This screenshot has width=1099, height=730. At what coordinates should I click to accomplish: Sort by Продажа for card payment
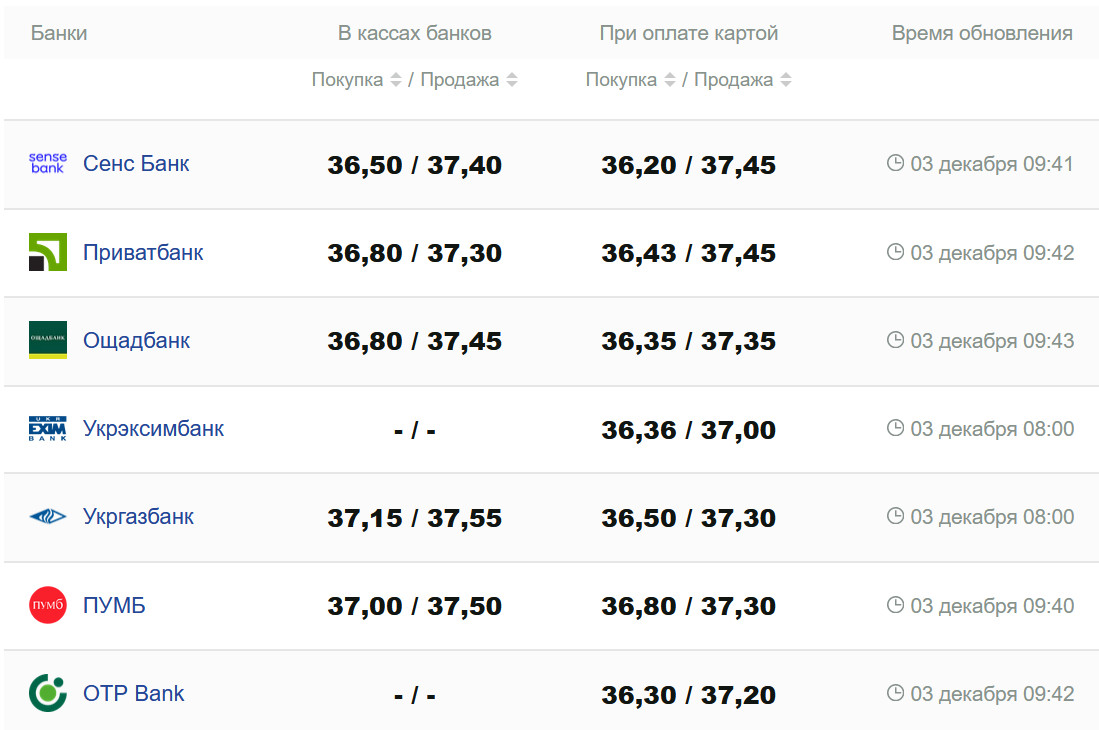[x=786, y=80]
